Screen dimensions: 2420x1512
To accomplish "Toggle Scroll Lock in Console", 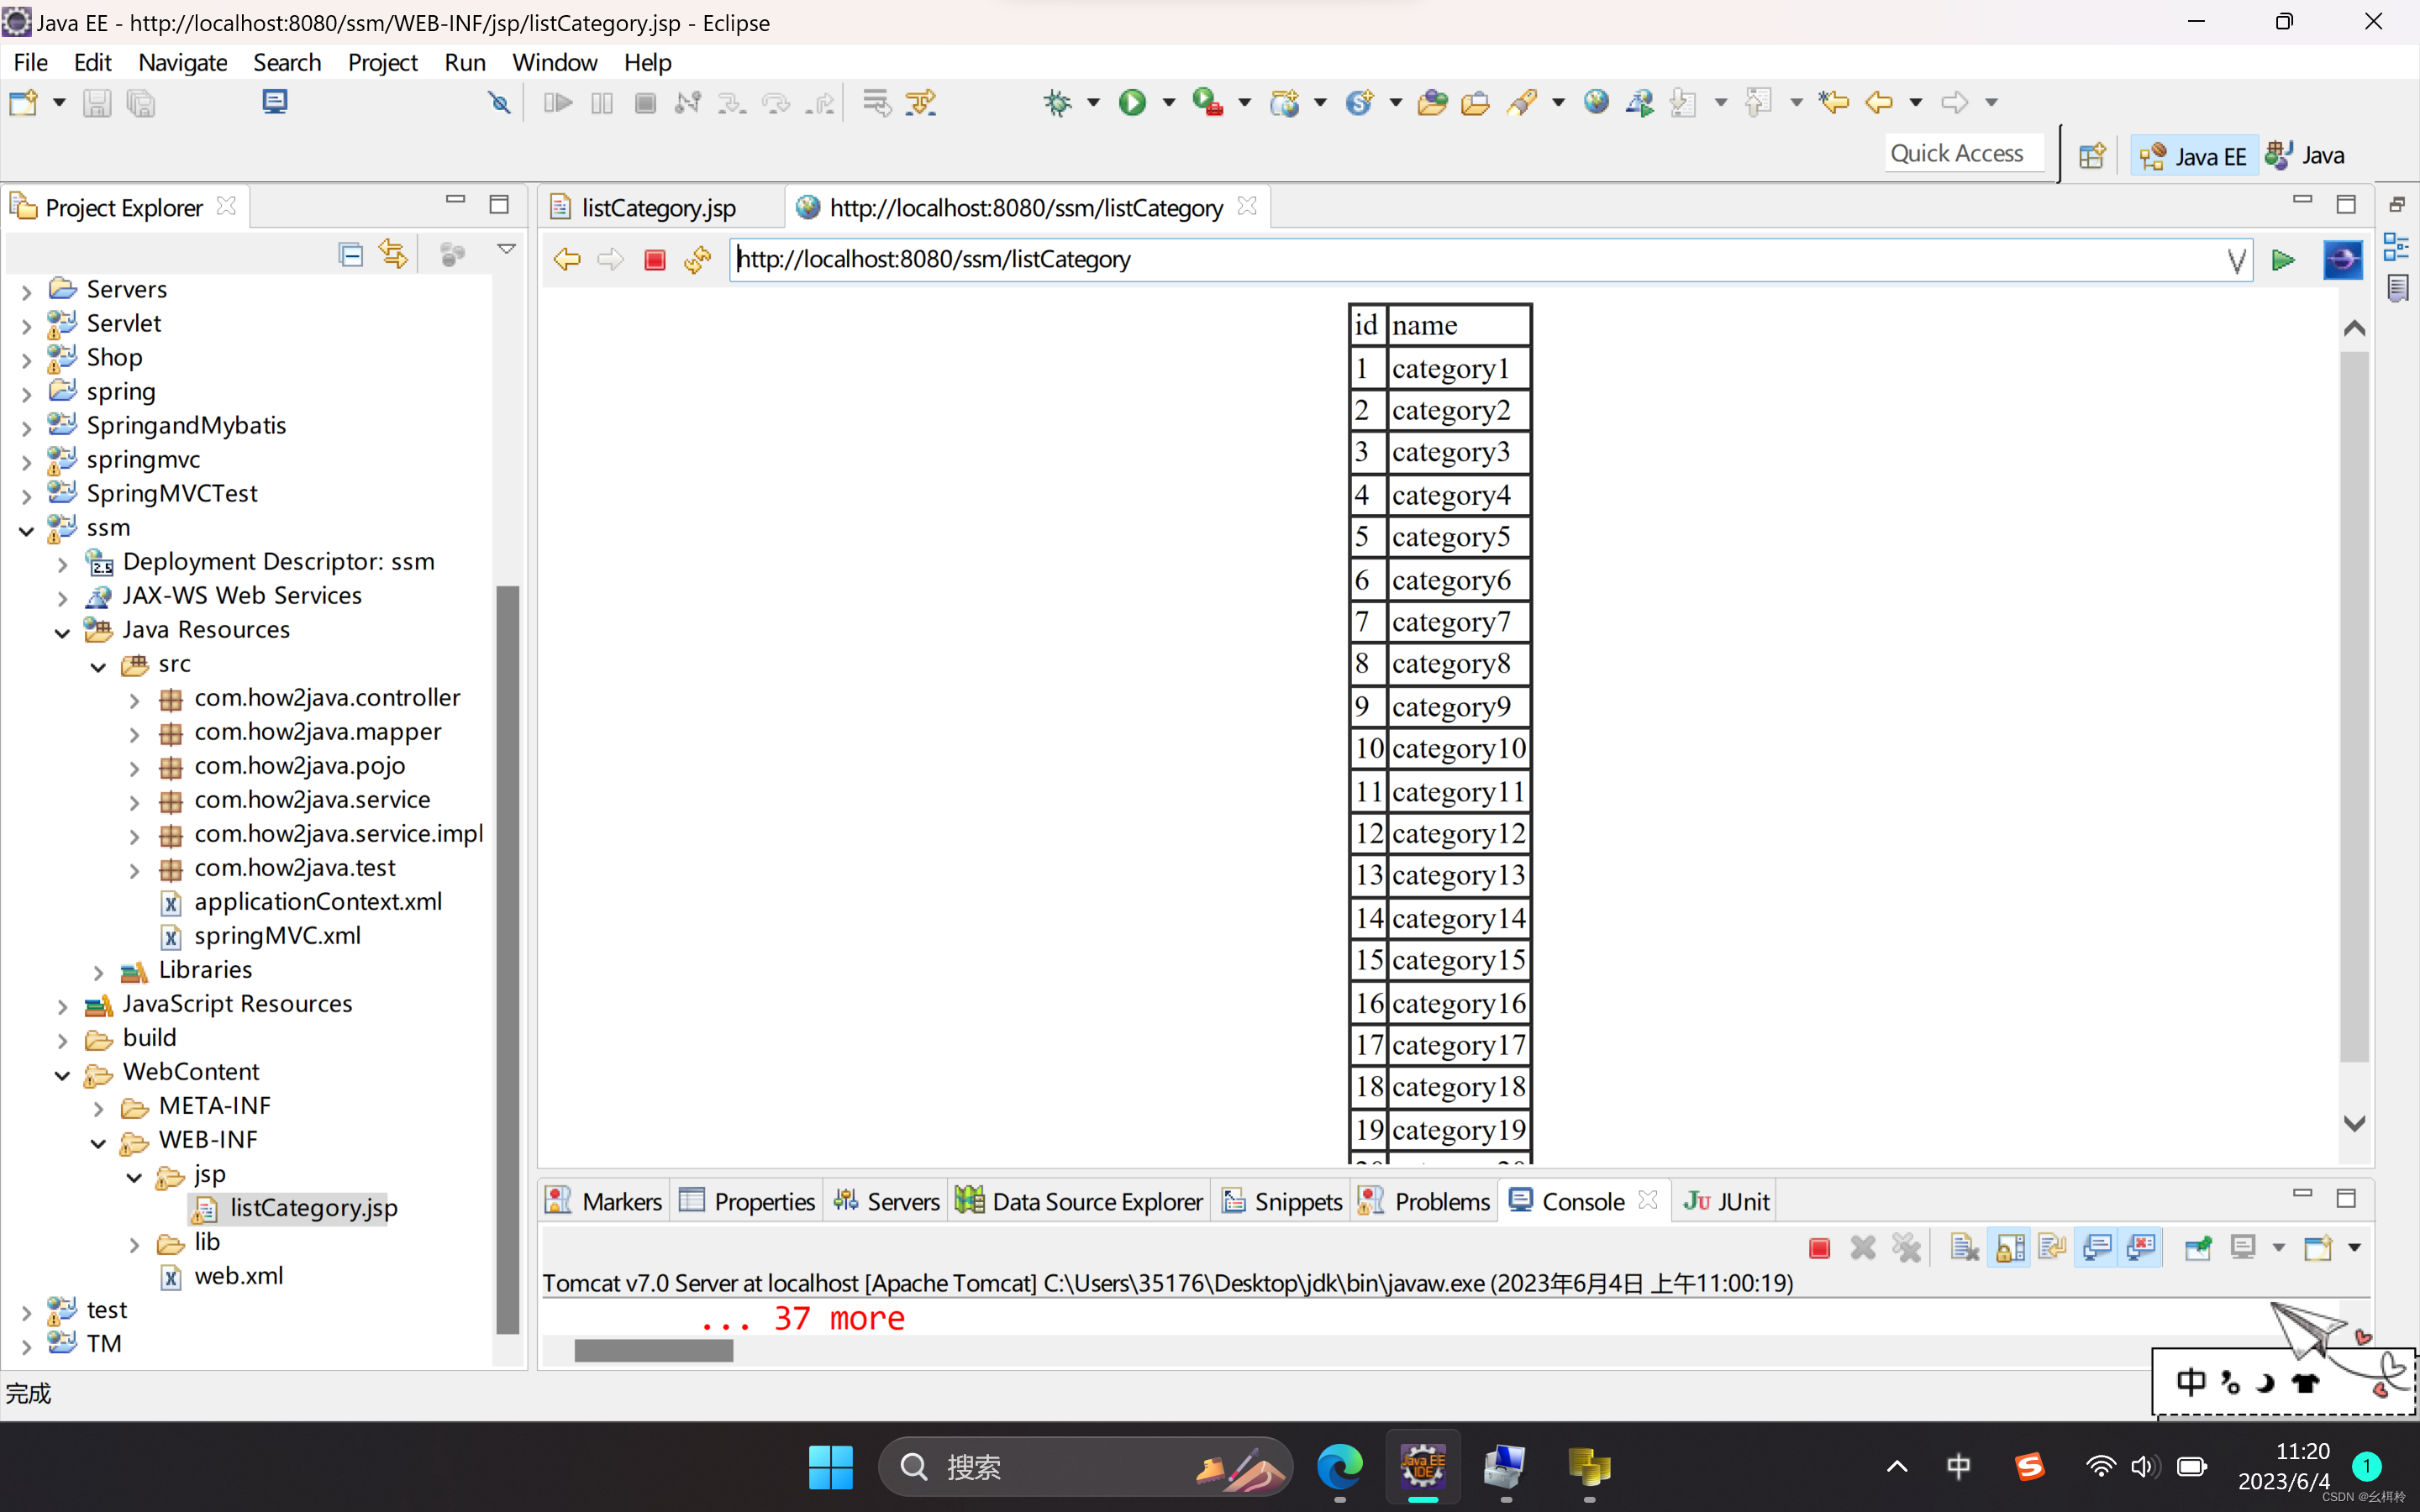I will (2010, 1247).
